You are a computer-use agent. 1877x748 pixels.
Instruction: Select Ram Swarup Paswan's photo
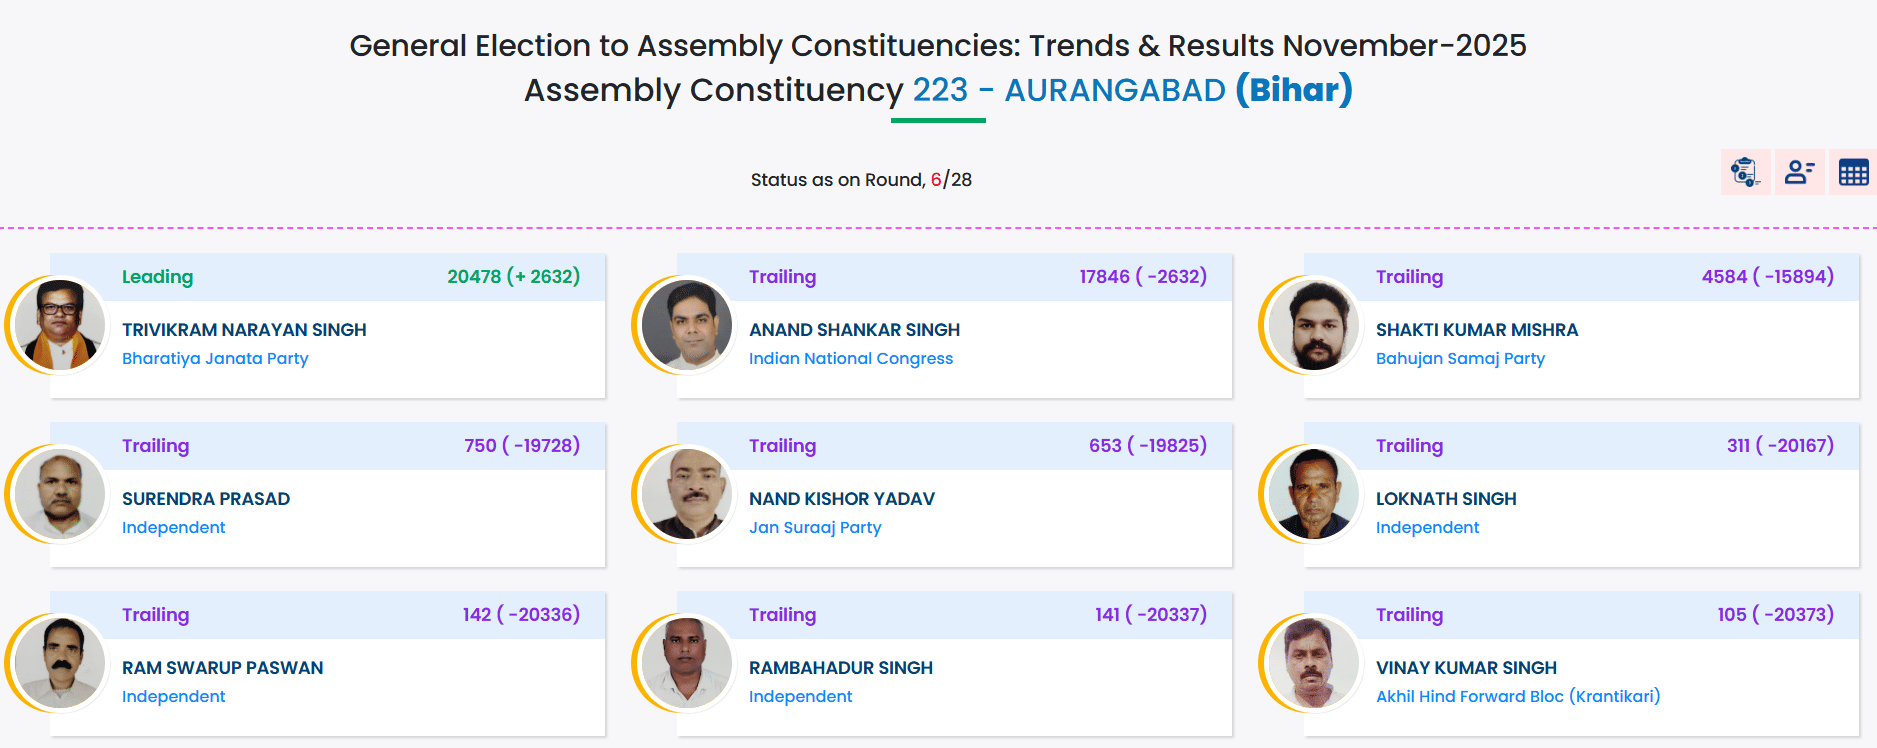(60, 663)
